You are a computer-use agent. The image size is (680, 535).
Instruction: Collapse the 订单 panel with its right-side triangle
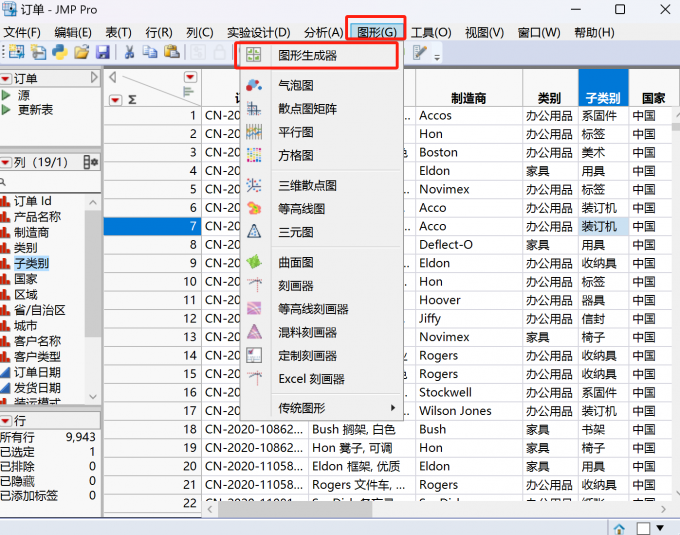click(x=94, y=78)
